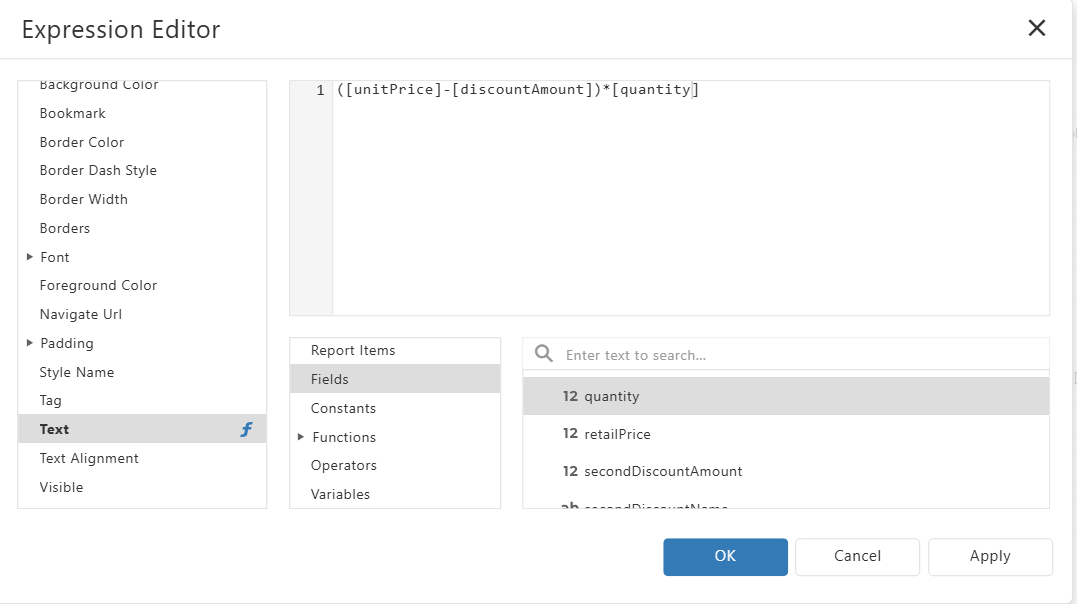Cancel the expression changes

tap(857, 557)
